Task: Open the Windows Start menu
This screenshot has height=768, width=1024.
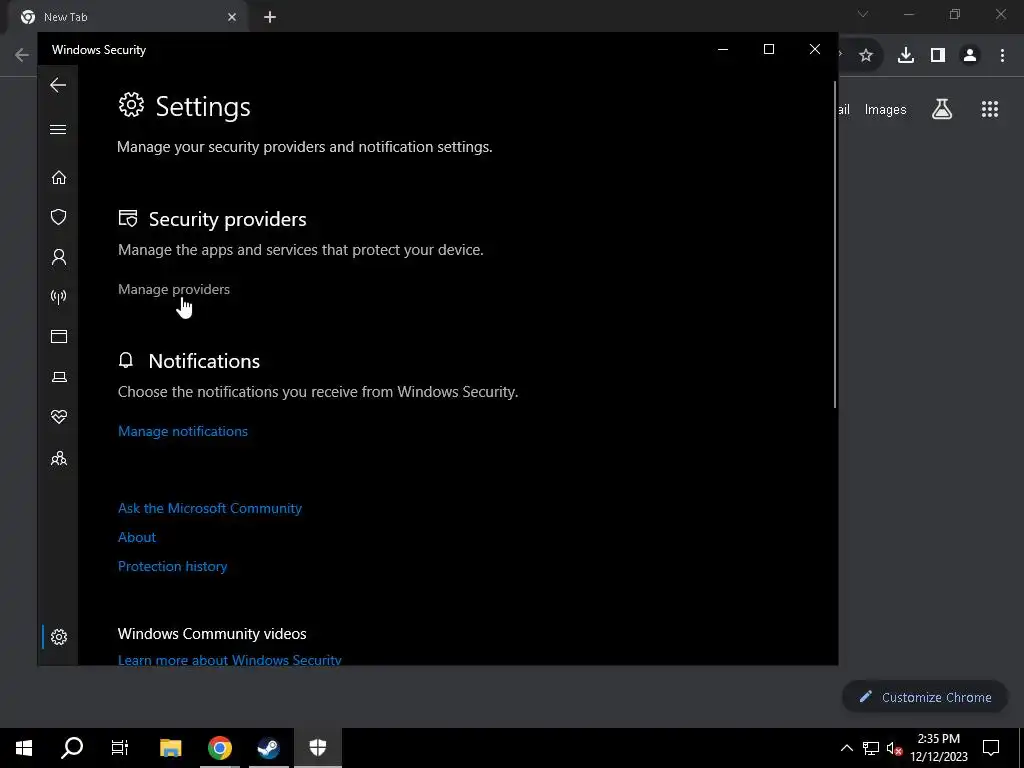Action: click(x=24, y=748)
